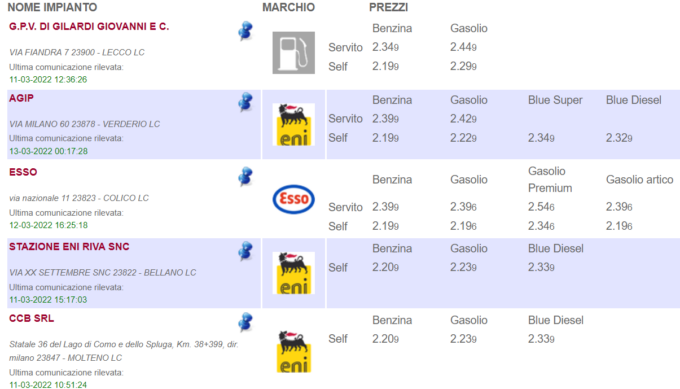Click the MARCHIO column header
The width and height of the screenshot is (680, 389).
click(x=288, y=7)
